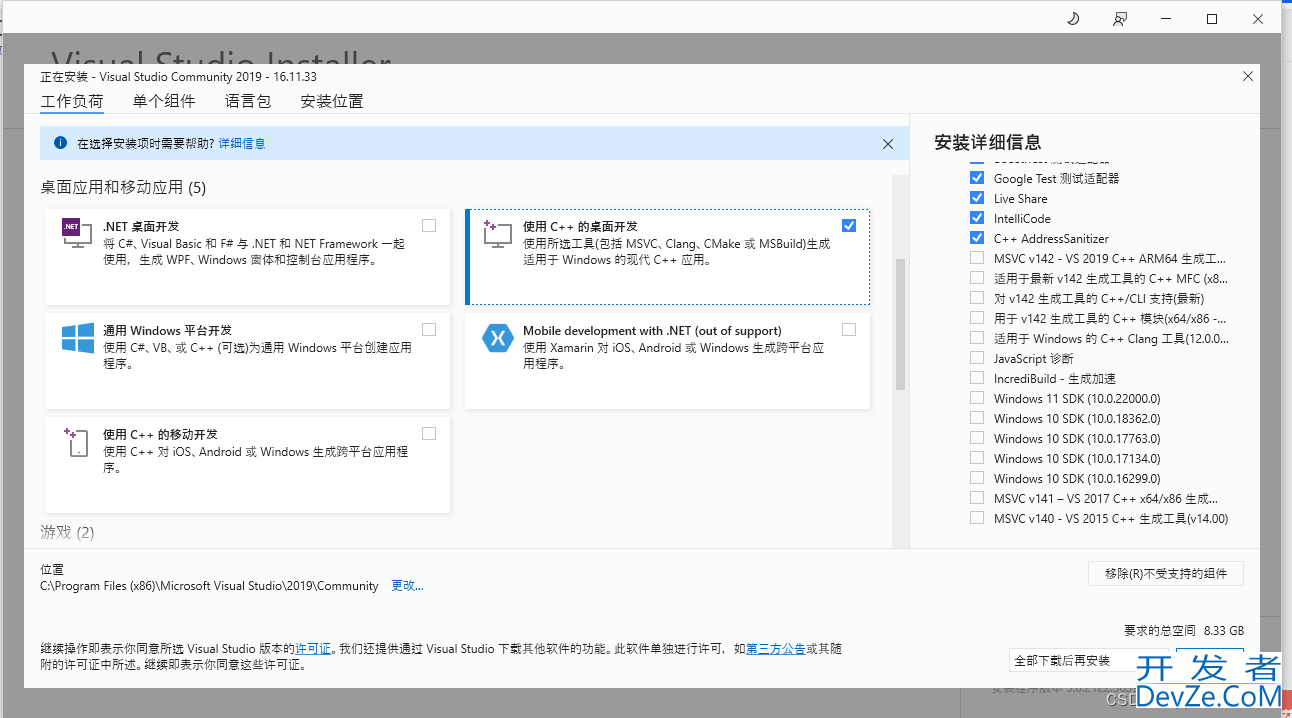The image size is (1292, 718).
Task: Uncheck Google Test 测试适配器 component
Action: click(x=977, y=178)
